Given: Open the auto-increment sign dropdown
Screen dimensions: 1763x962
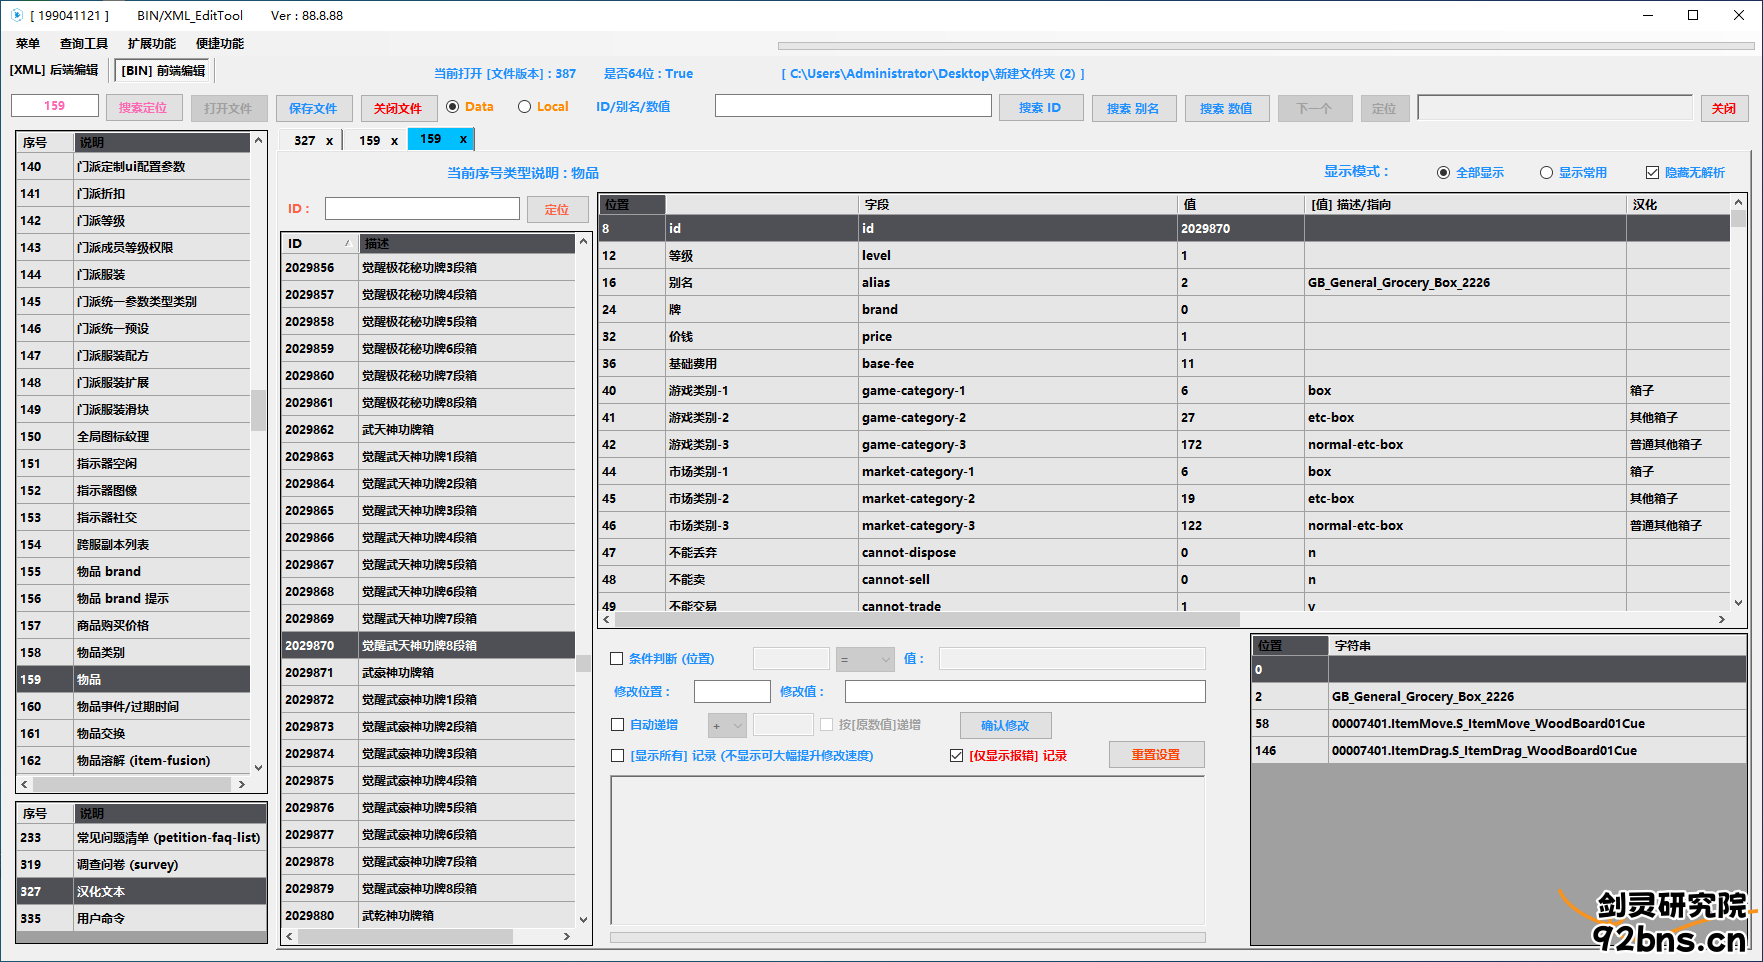Looking at the screenshot, I should tap(727, 725).
